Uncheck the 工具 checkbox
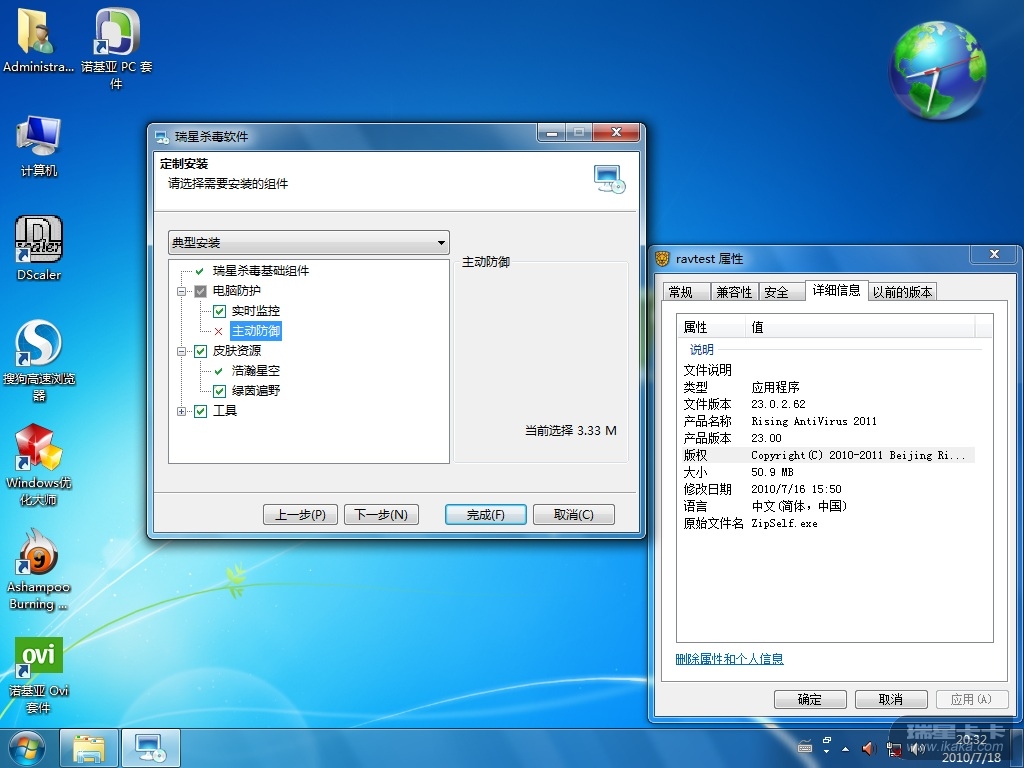 click(x=200, y=411)
